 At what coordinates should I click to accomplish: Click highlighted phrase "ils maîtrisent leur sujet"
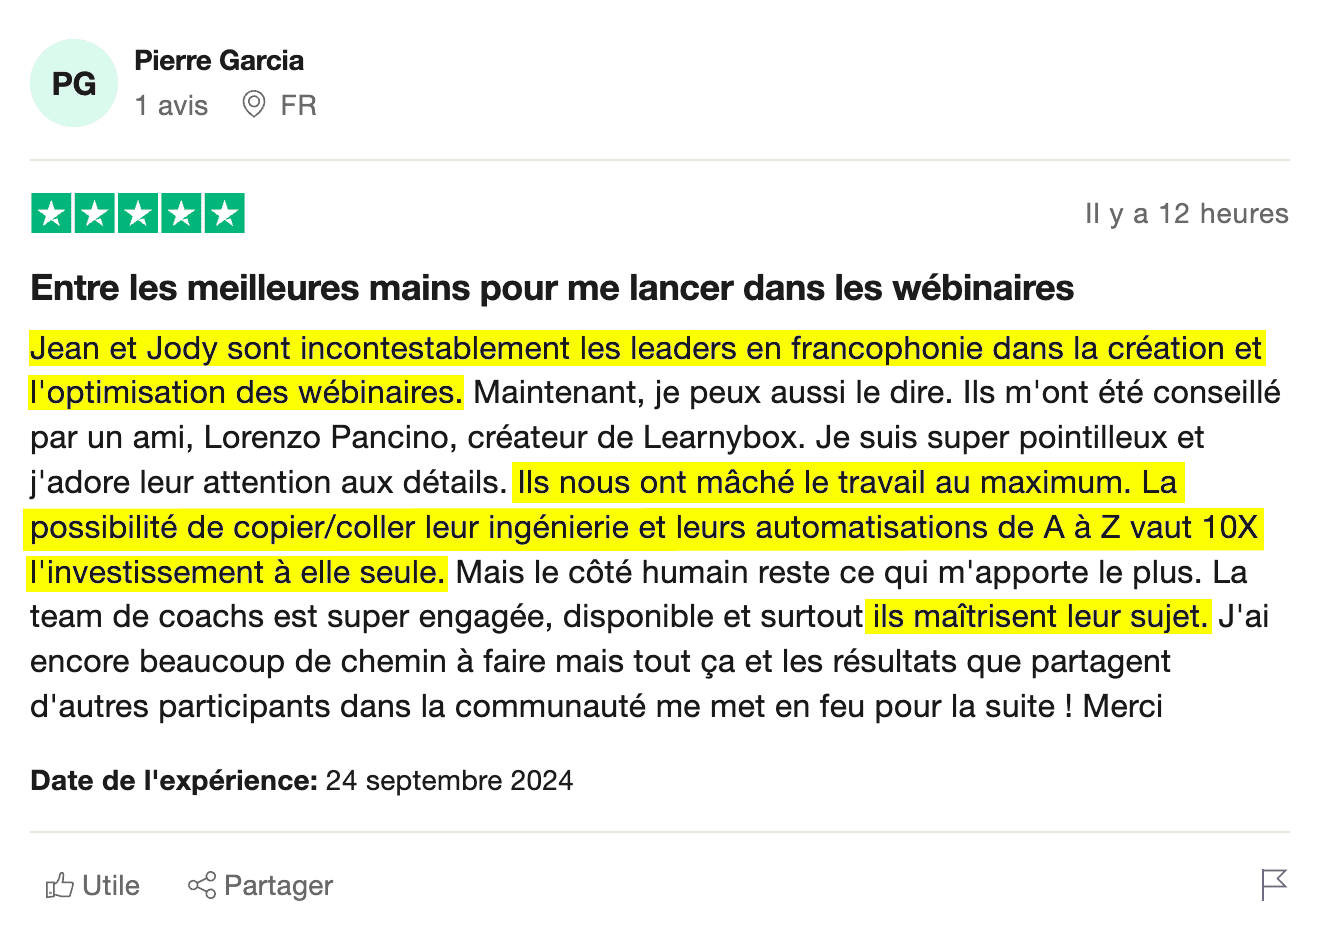(x=1038, y=616)
